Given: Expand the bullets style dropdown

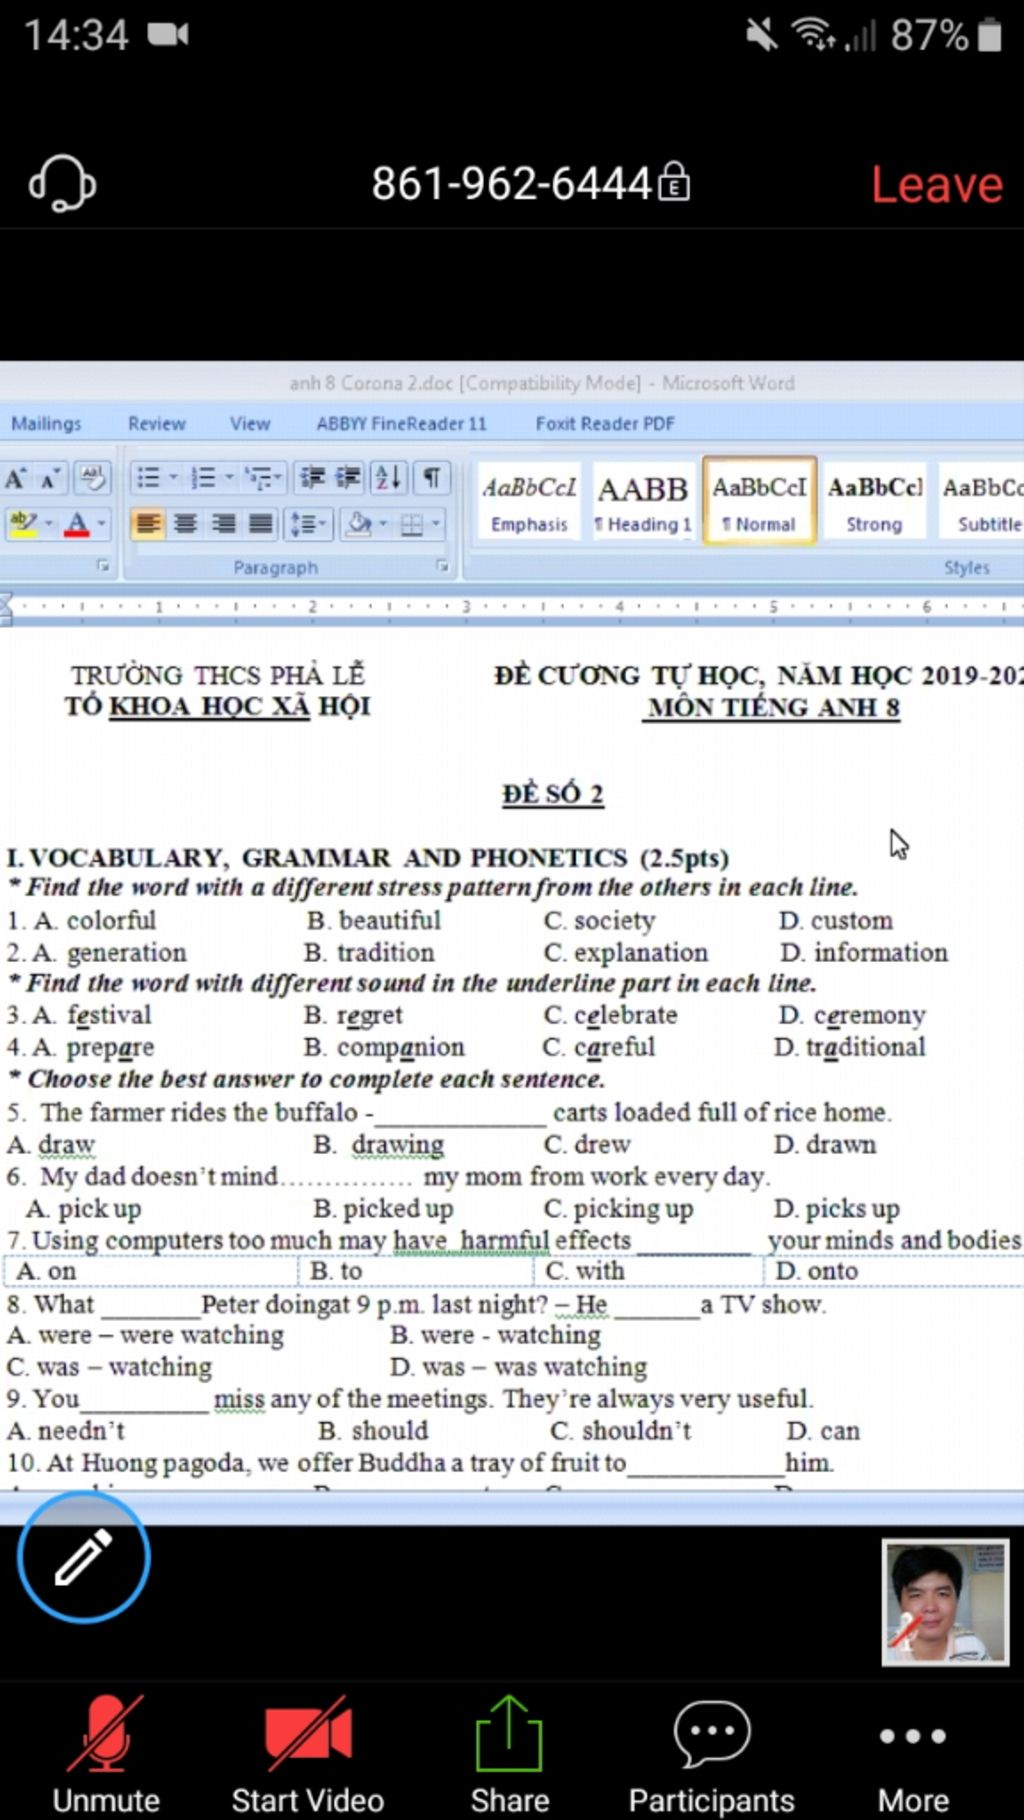Looking at the screenshot, I should pos(174,477).
